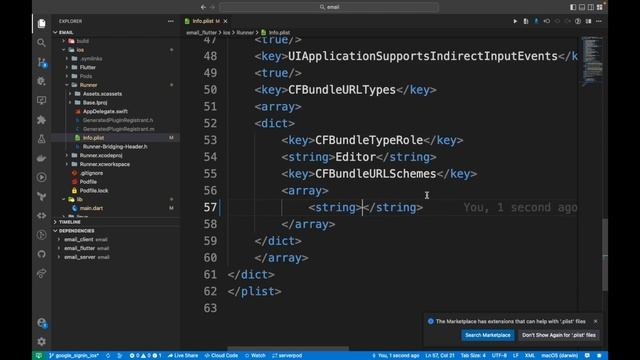Viewport: 640px width, 360px height.
Task: Open the Extensions view
Action: point(41,120)
